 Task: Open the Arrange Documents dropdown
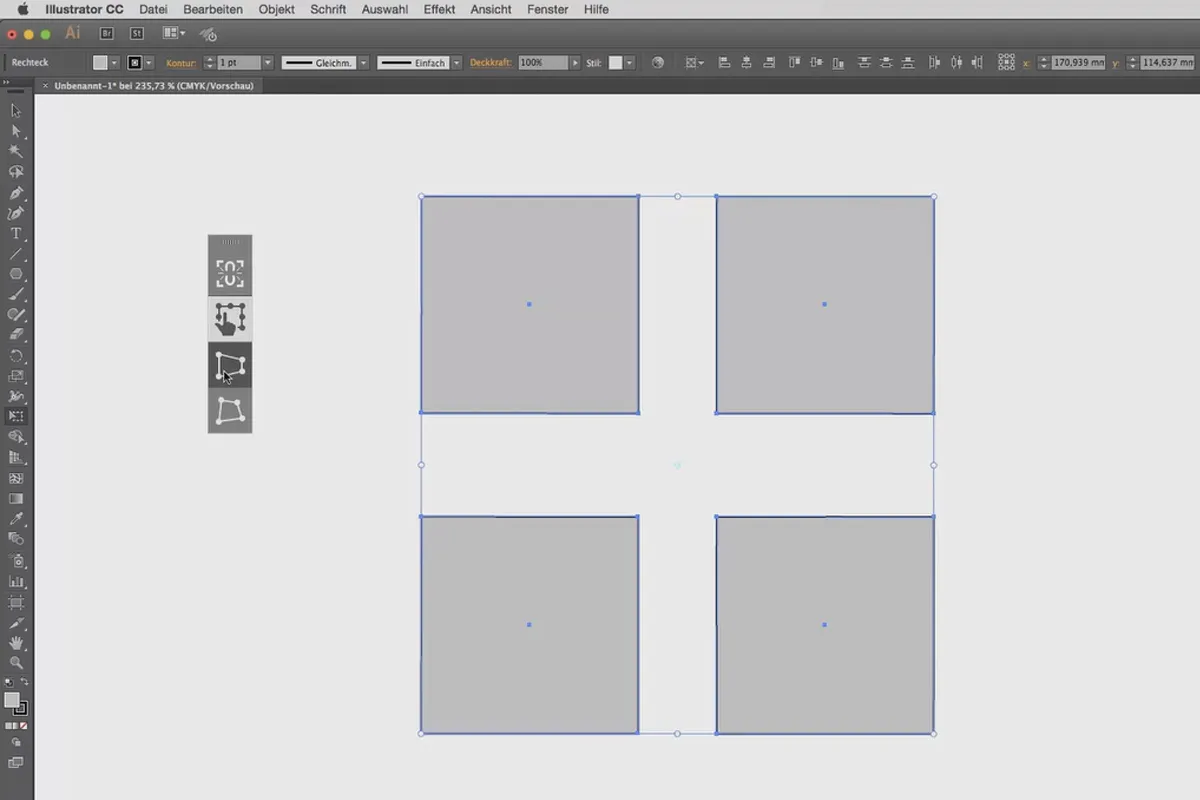(174, 33)
